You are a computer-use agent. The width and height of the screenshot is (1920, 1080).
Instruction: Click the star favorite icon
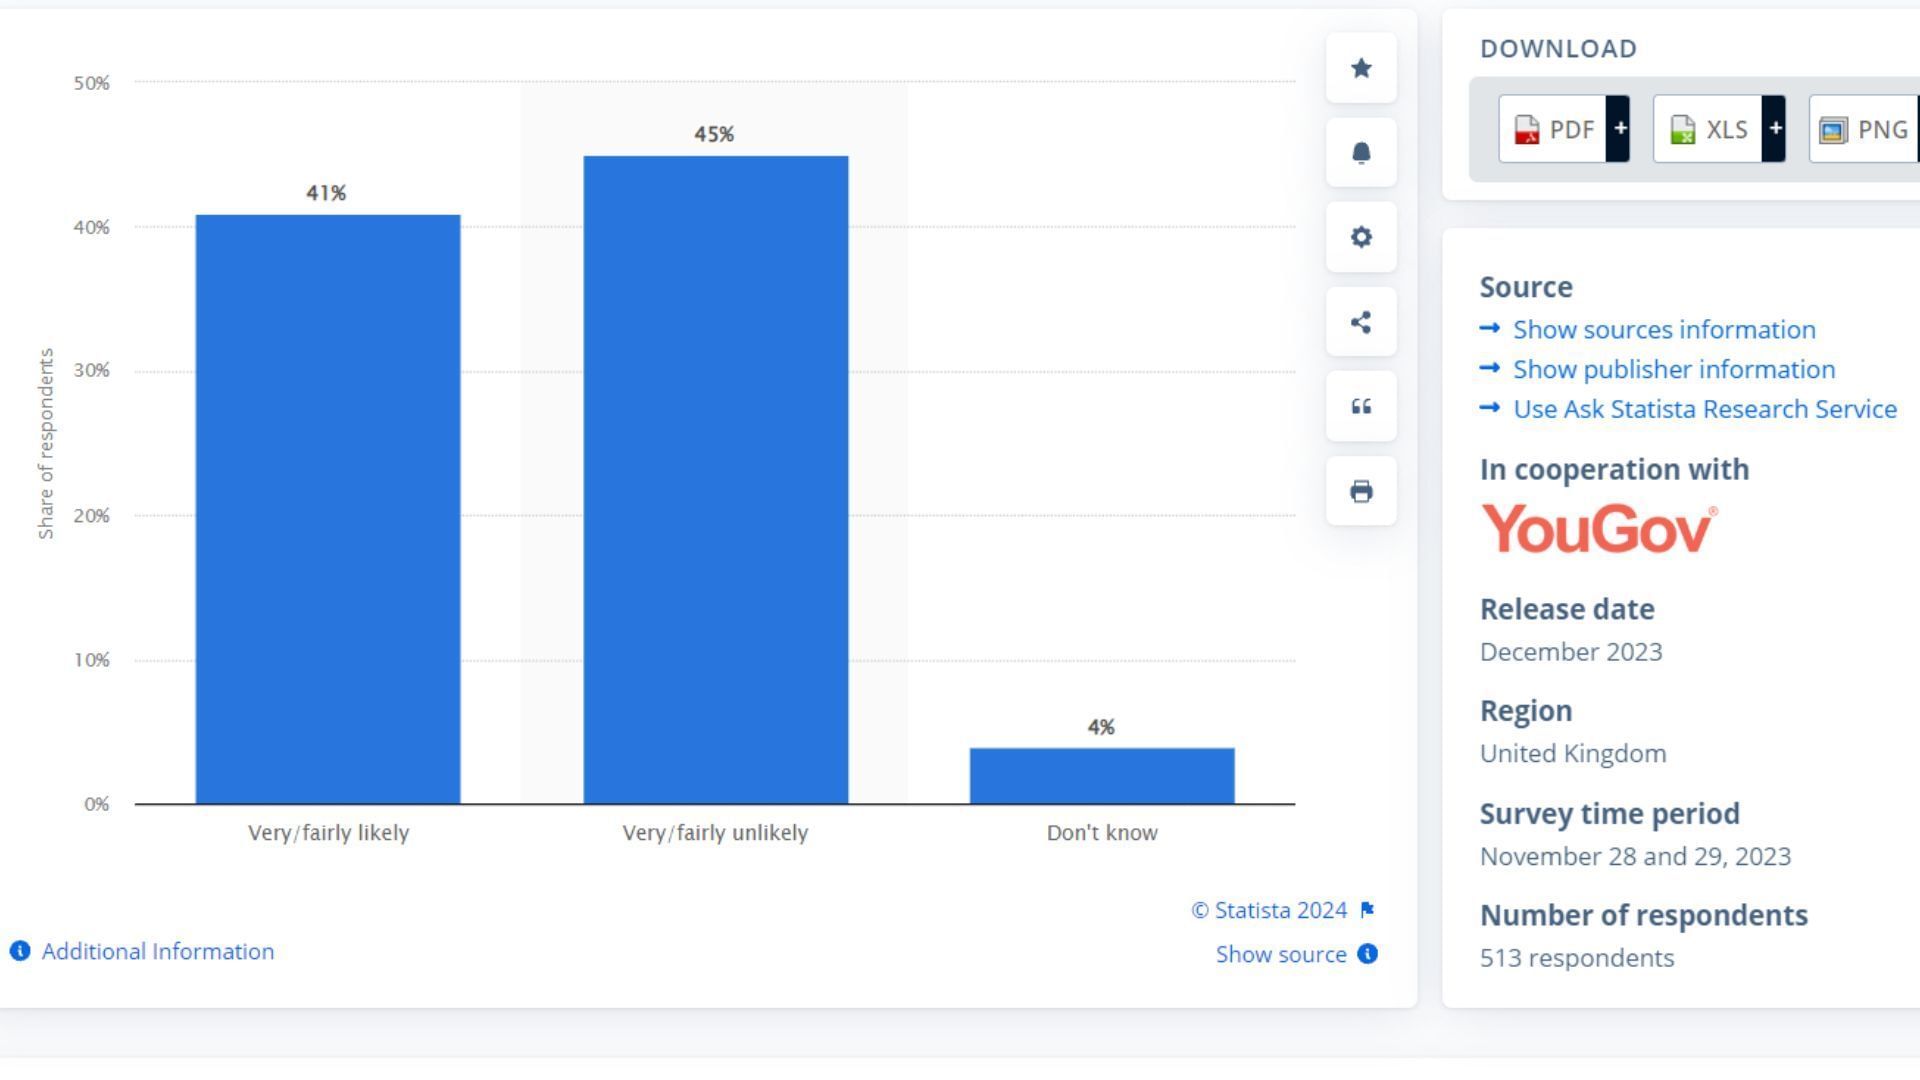click(x=1361, y=68)
